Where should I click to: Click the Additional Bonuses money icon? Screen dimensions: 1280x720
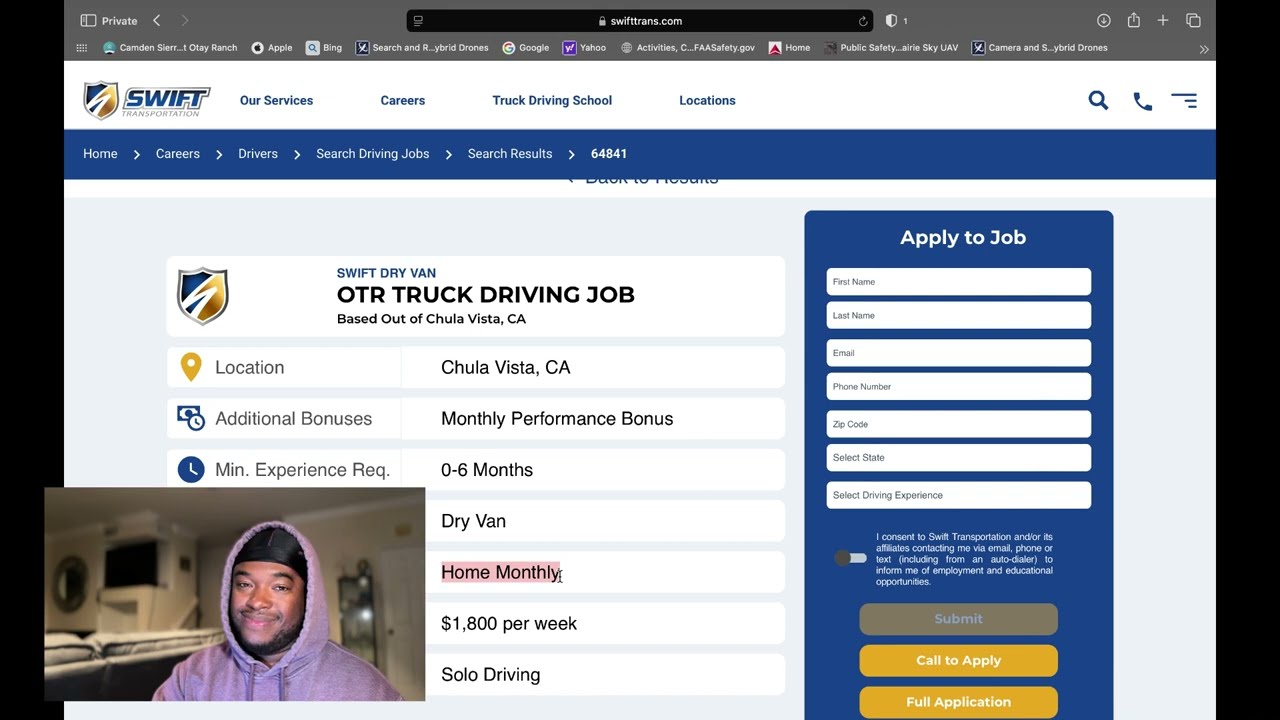click(x=191, y=418)
